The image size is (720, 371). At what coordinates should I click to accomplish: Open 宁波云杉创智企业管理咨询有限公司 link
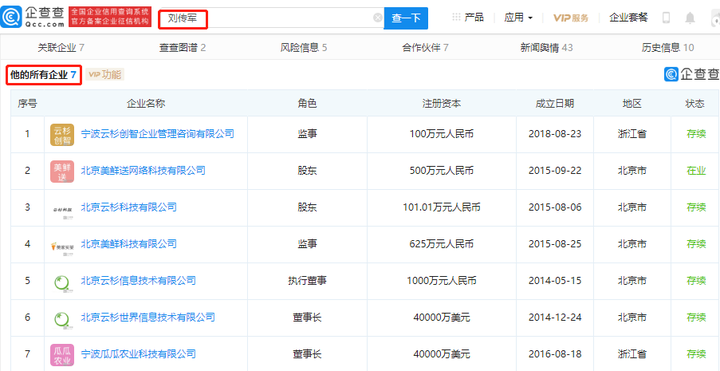(x=158, y=134)
